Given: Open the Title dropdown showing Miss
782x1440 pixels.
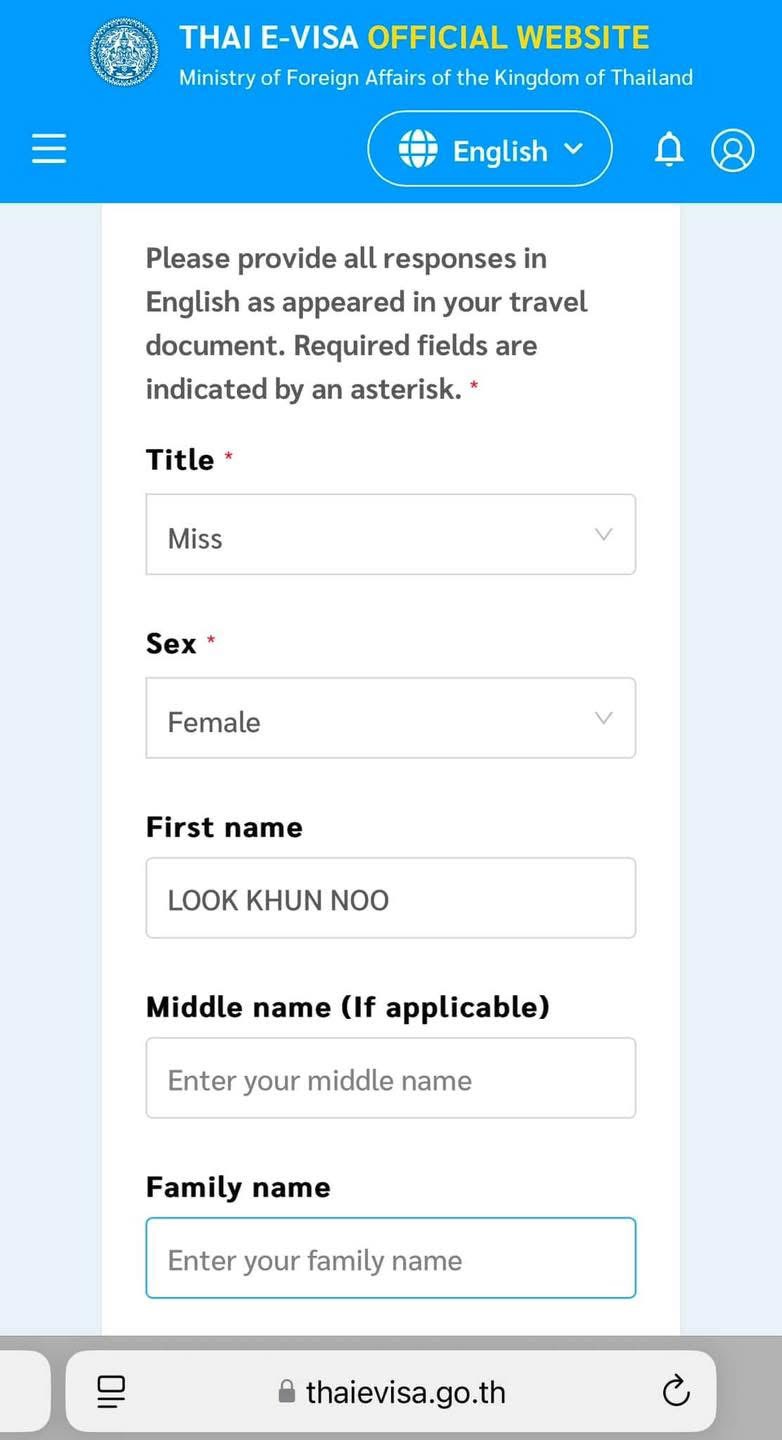Looking at the screenshot, I should tap(390, 535).
